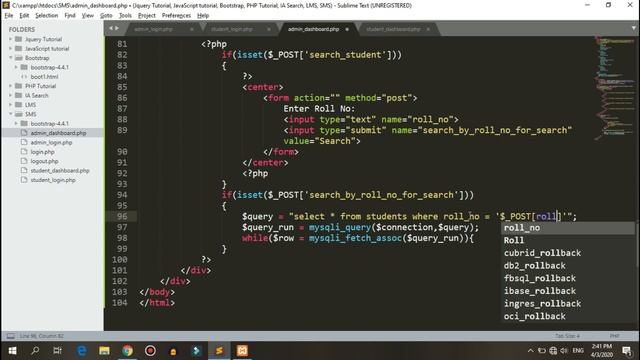
Task: Open boot1.html in the sidebar
Action: (x=44, y=77)
